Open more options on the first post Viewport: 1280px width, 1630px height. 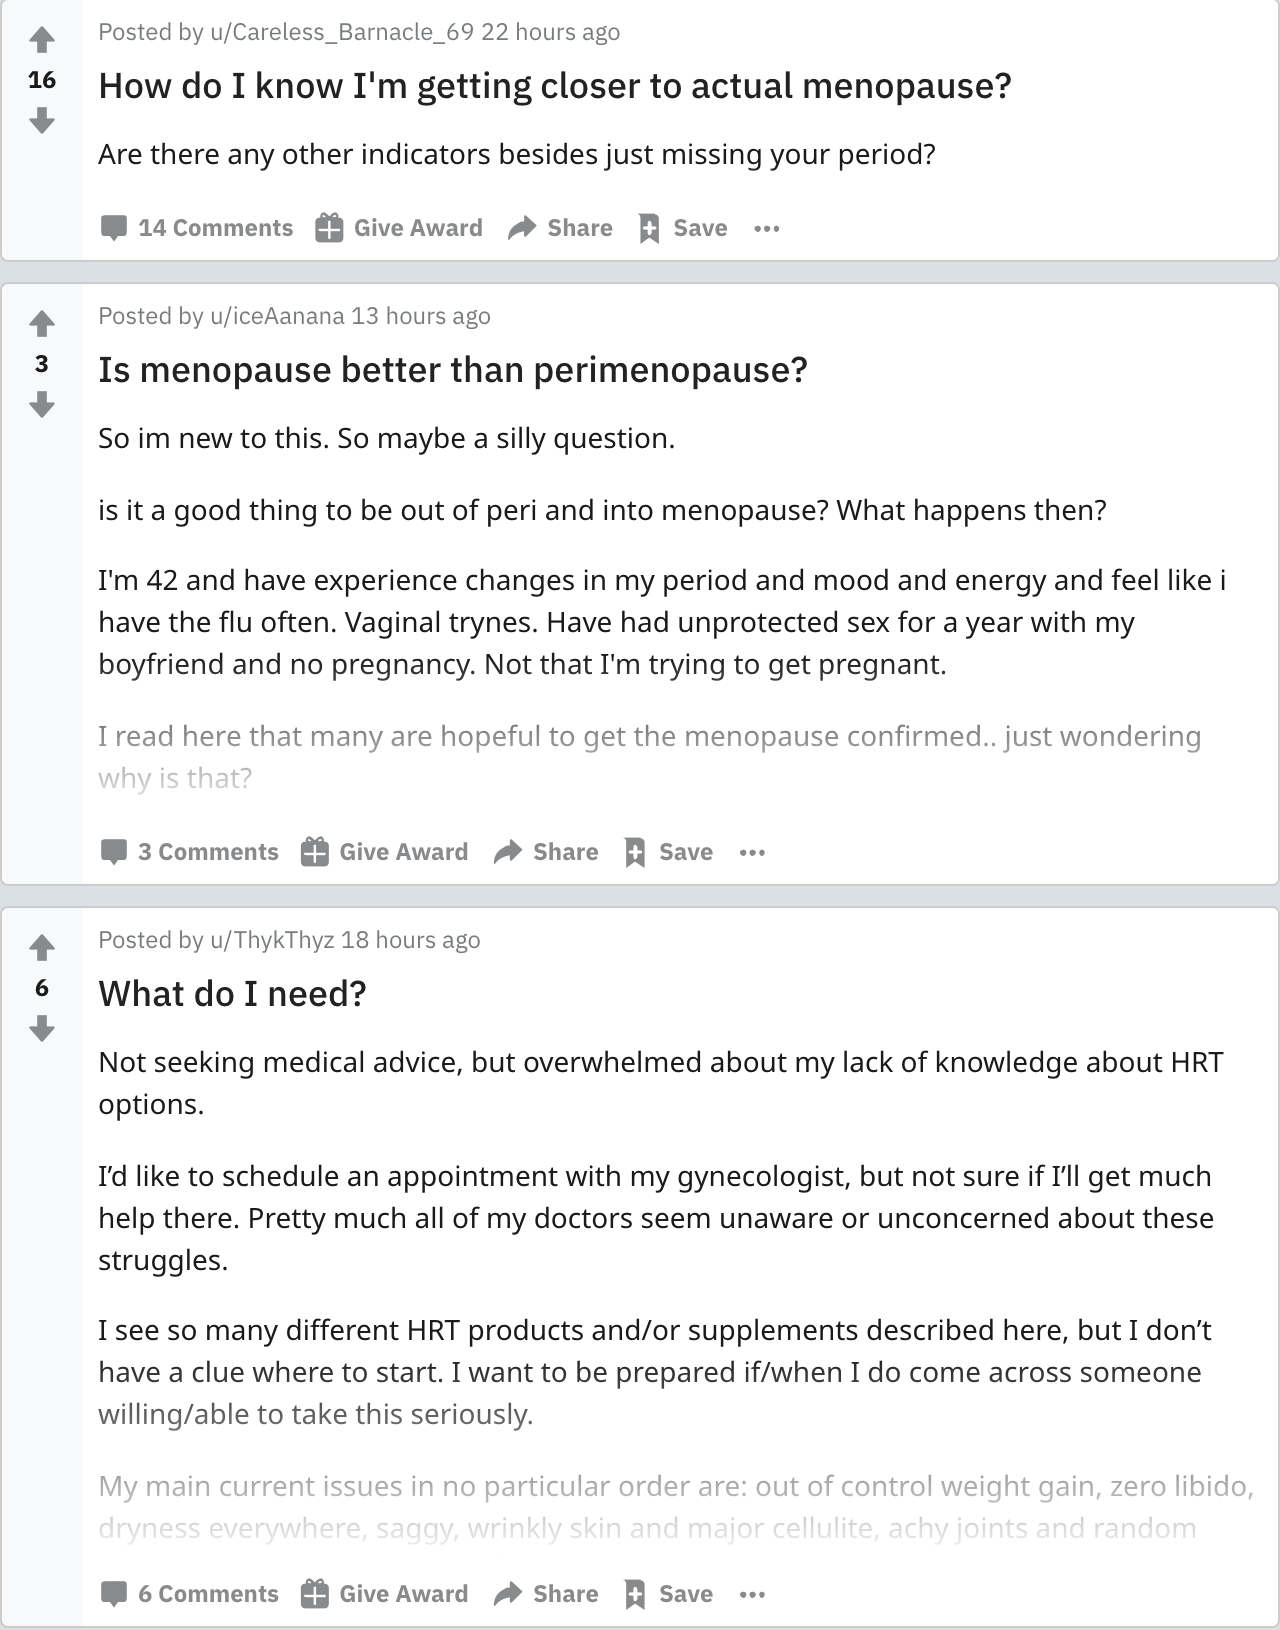[767, 228]
